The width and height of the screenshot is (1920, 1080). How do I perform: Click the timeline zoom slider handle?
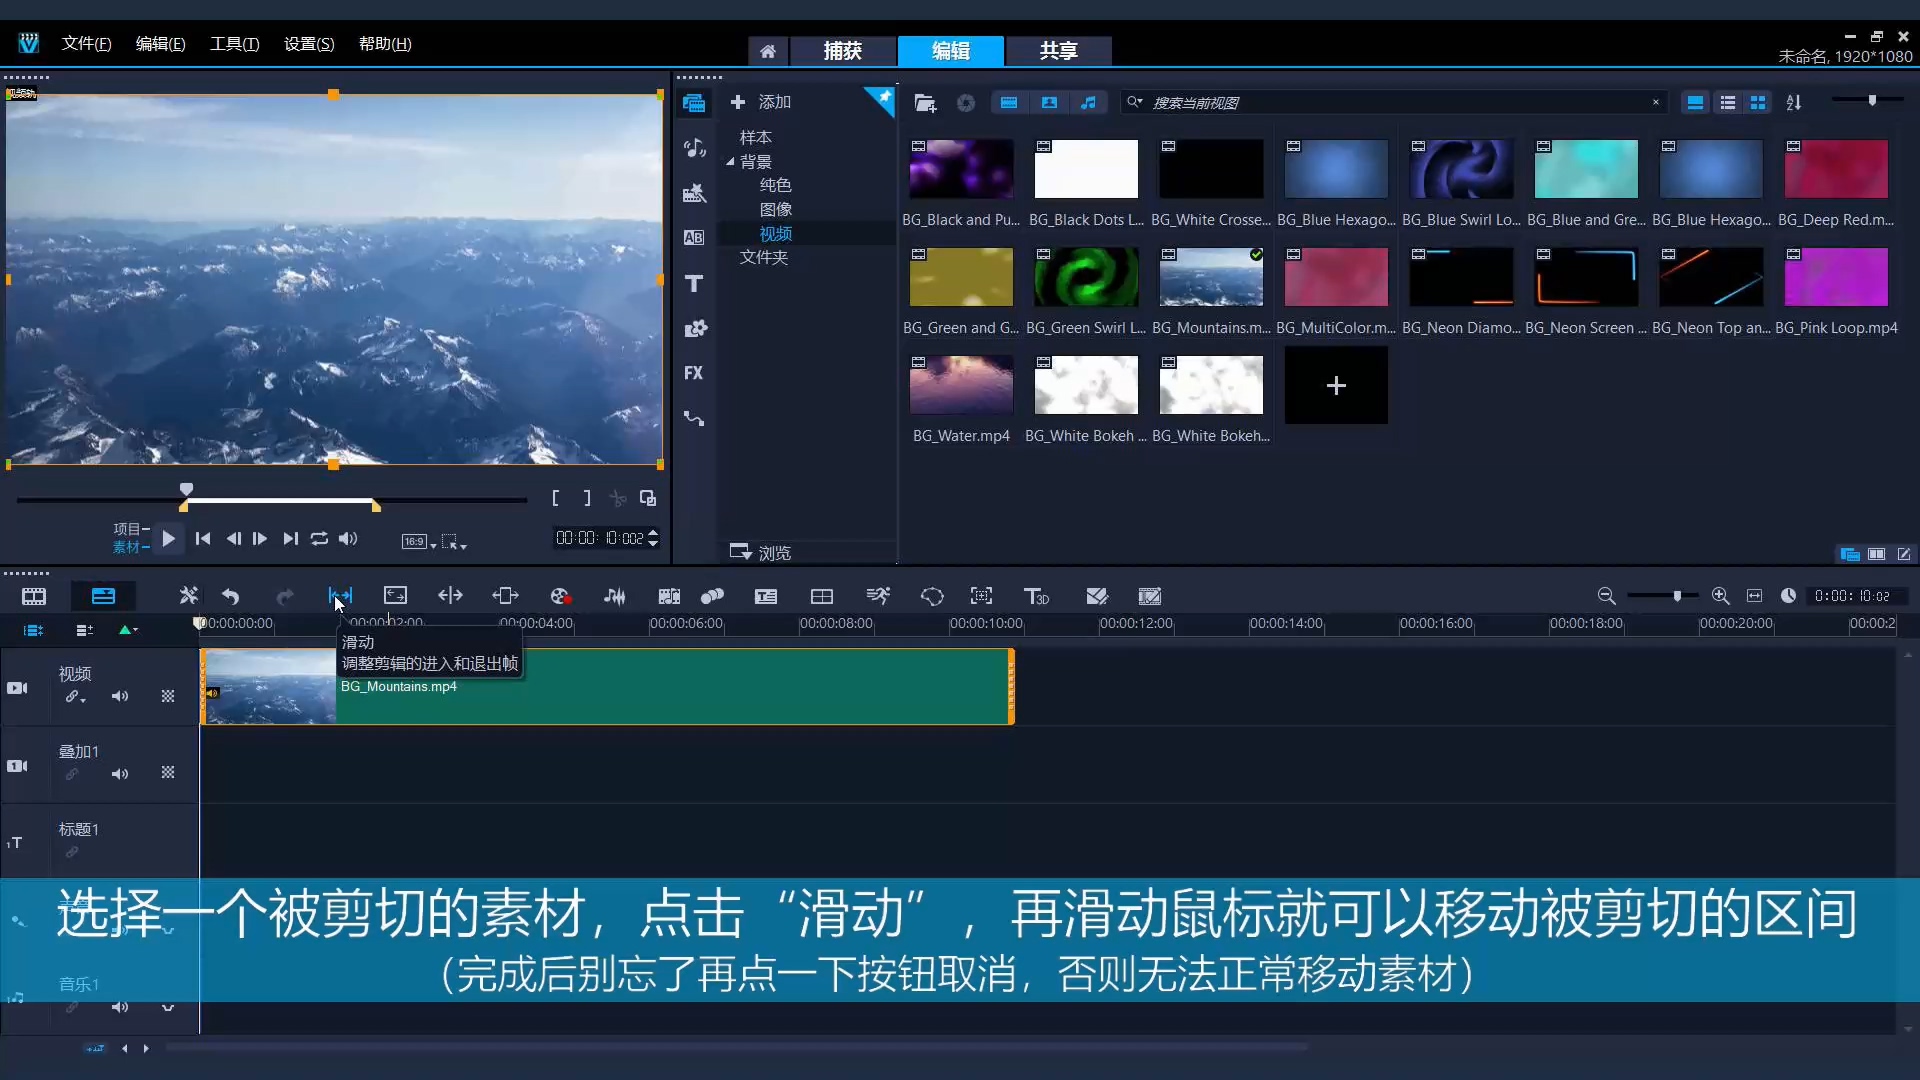click(1677, 596)
